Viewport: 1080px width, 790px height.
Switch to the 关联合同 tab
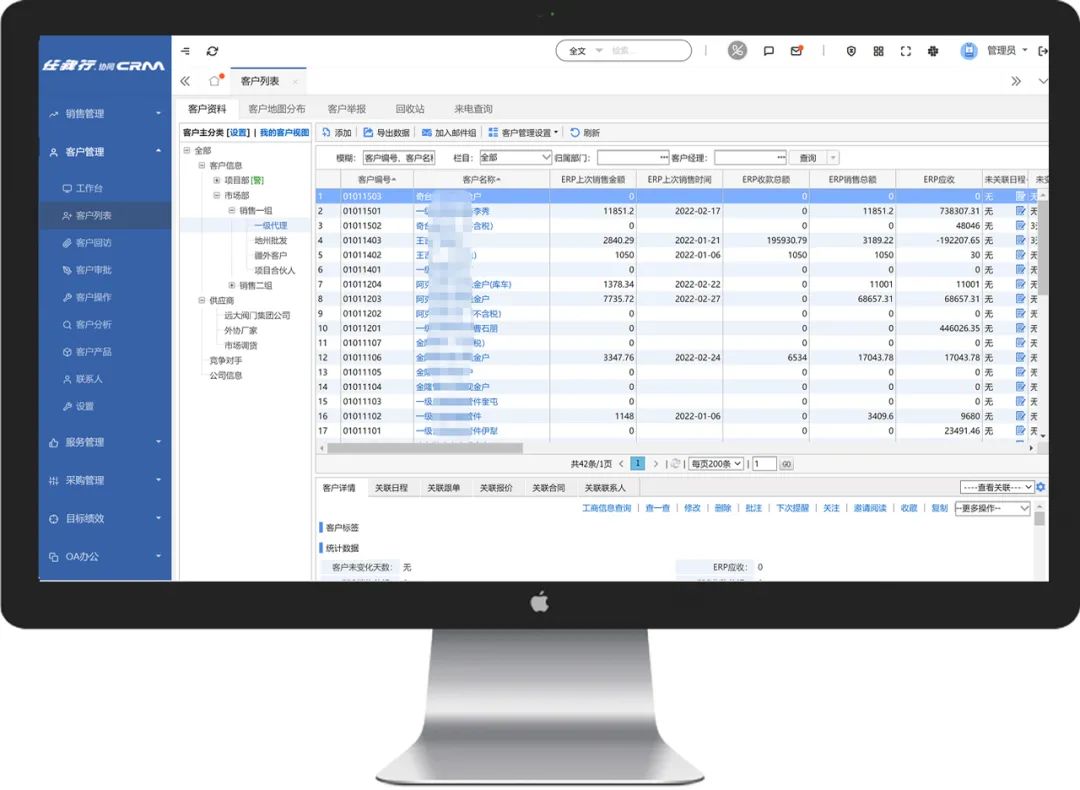(548, 488)
